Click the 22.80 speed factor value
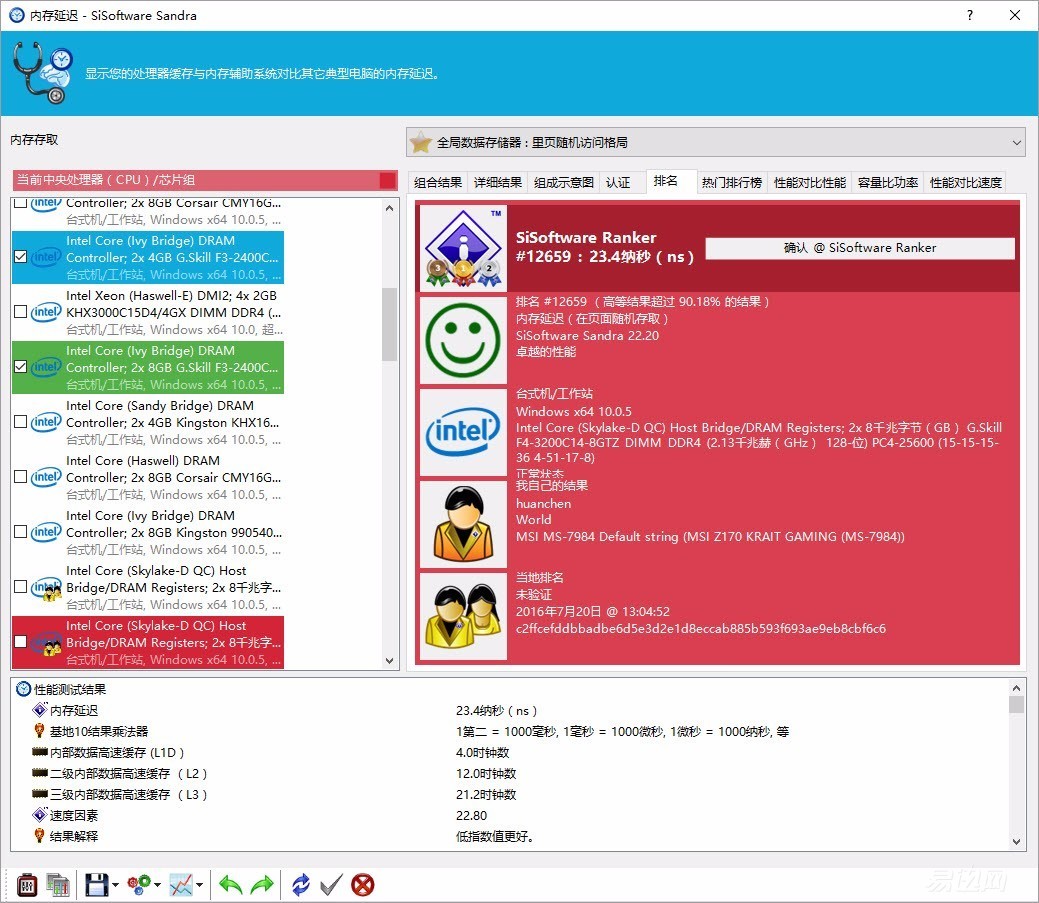The image size is (1039, 903). tap(471, 815)
